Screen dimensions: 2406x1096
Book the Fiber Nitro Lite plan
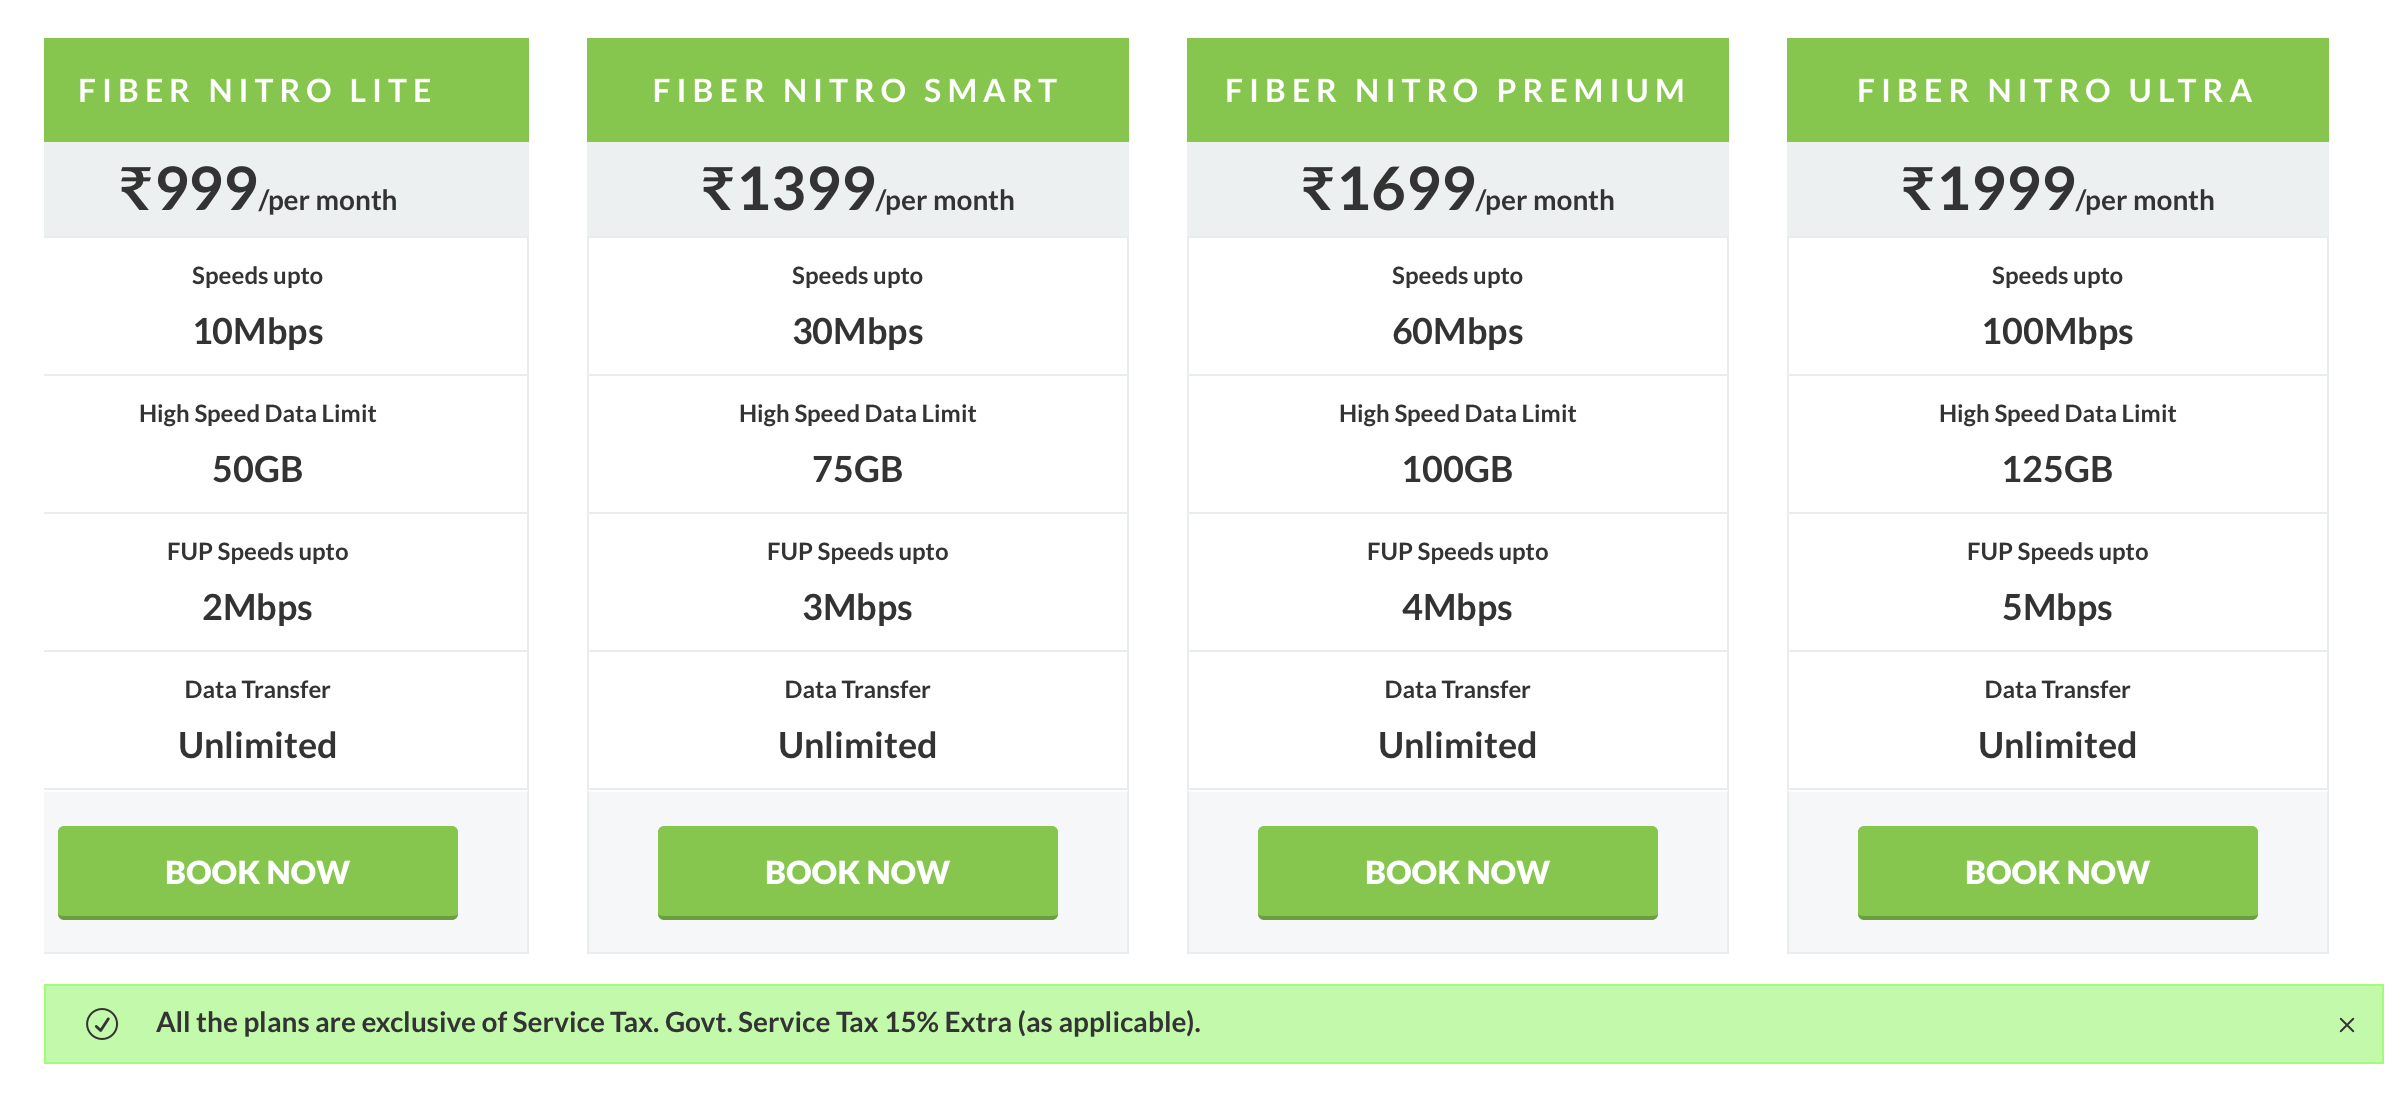click(x=258, y=872)
